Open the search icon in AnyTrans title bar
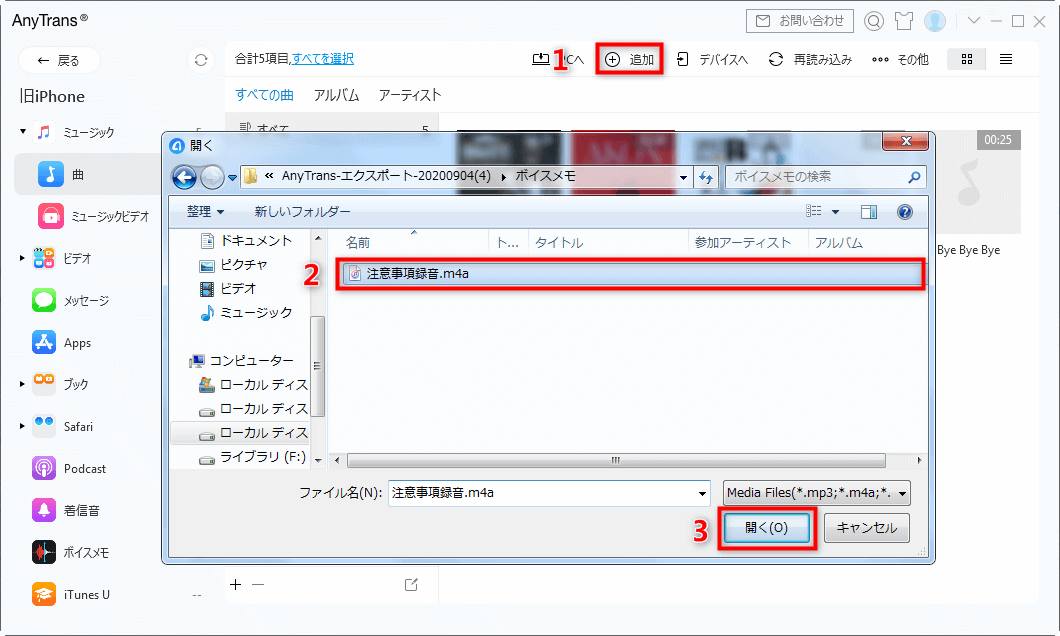This screenshot has width=1060, height=636. point(873,22)
